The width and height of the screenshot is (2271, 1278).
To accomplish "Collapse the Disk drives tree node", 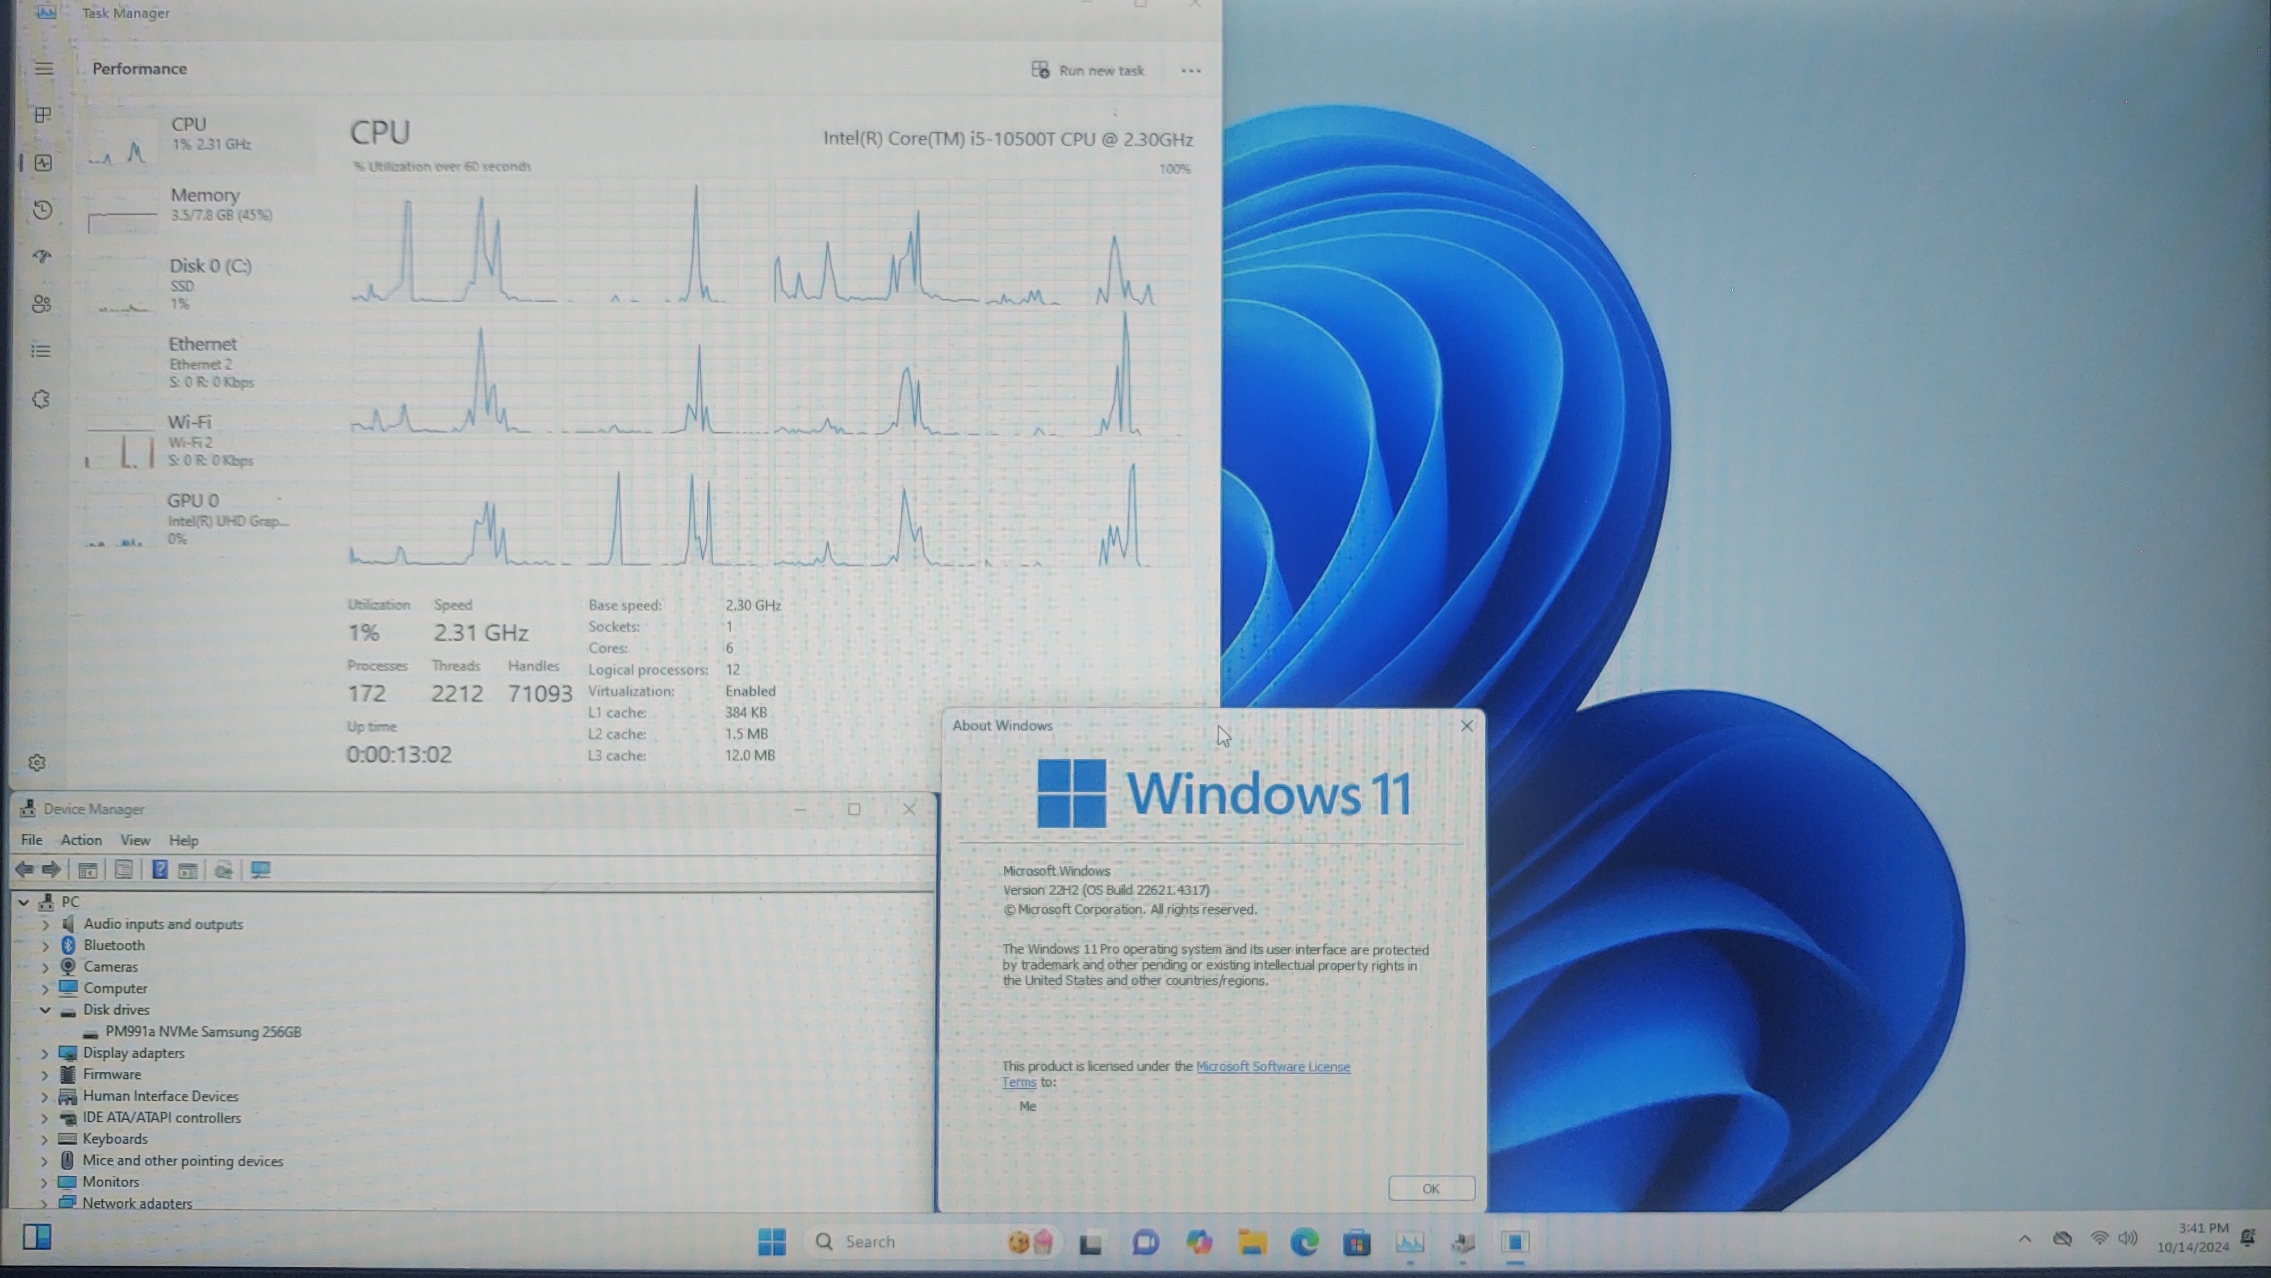I will click(x=45, y=1010).
